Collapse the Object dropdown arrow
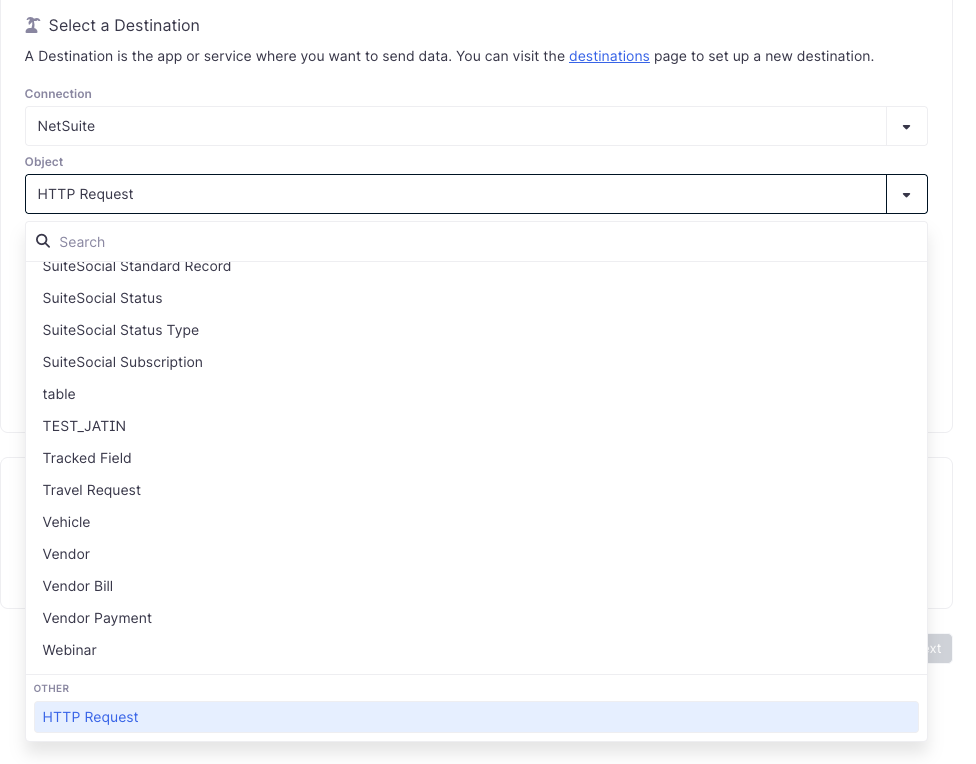This screenshot has width=976, height=764. pos(906,195)
